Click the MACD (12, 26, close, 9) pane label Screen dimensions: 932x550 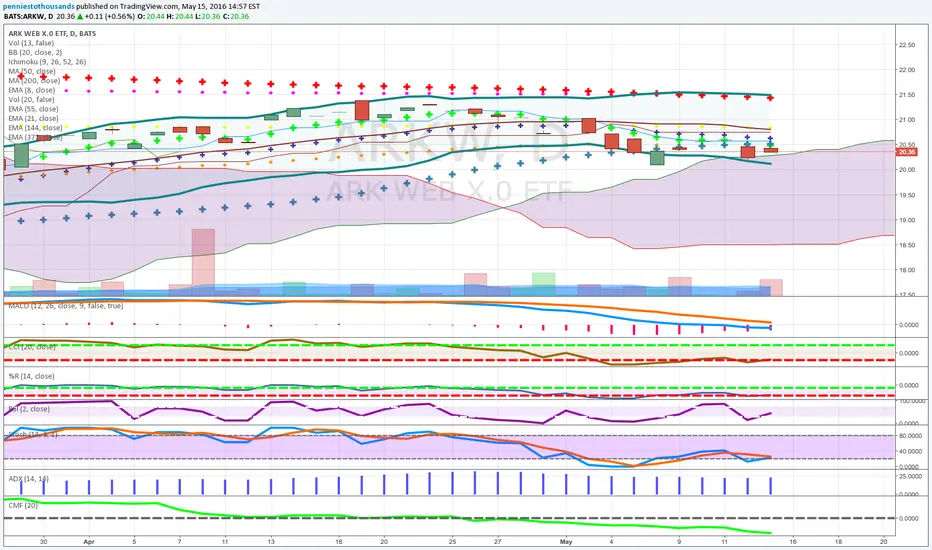pyautogui.click(x=65, y=306)
